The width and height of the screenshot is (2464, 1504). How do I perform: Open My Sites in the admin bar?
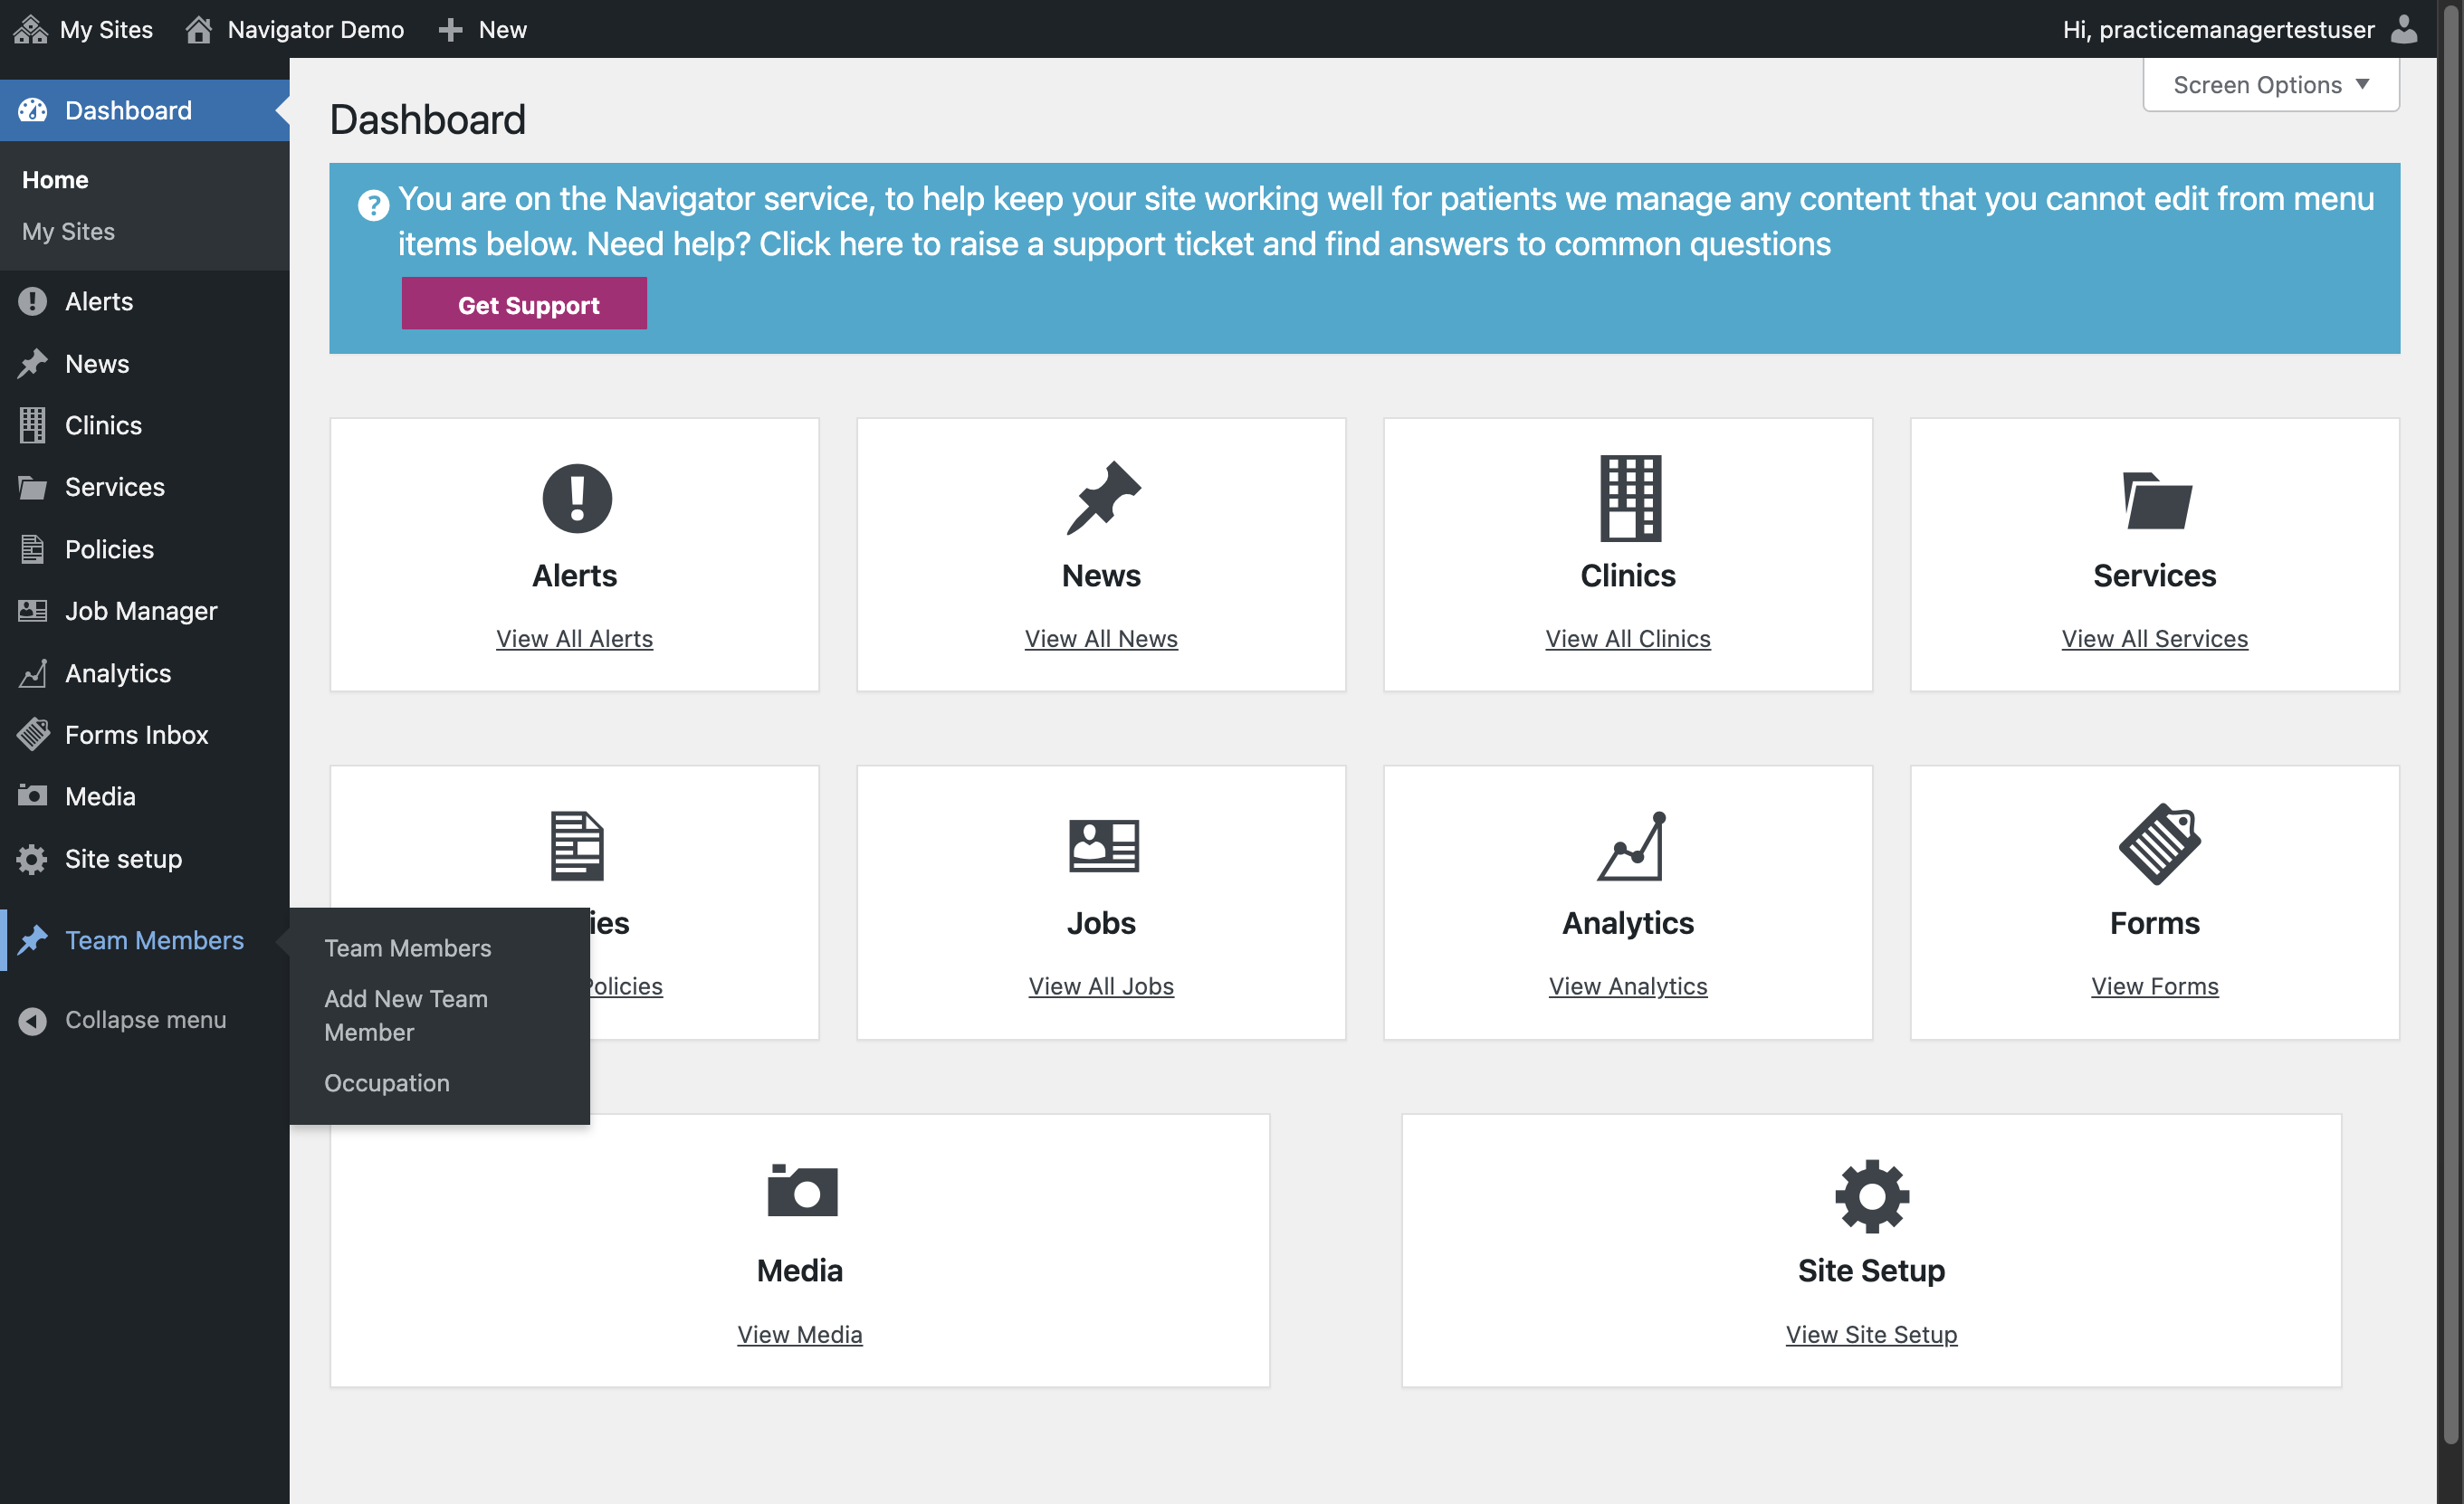(x=84, y=29)
